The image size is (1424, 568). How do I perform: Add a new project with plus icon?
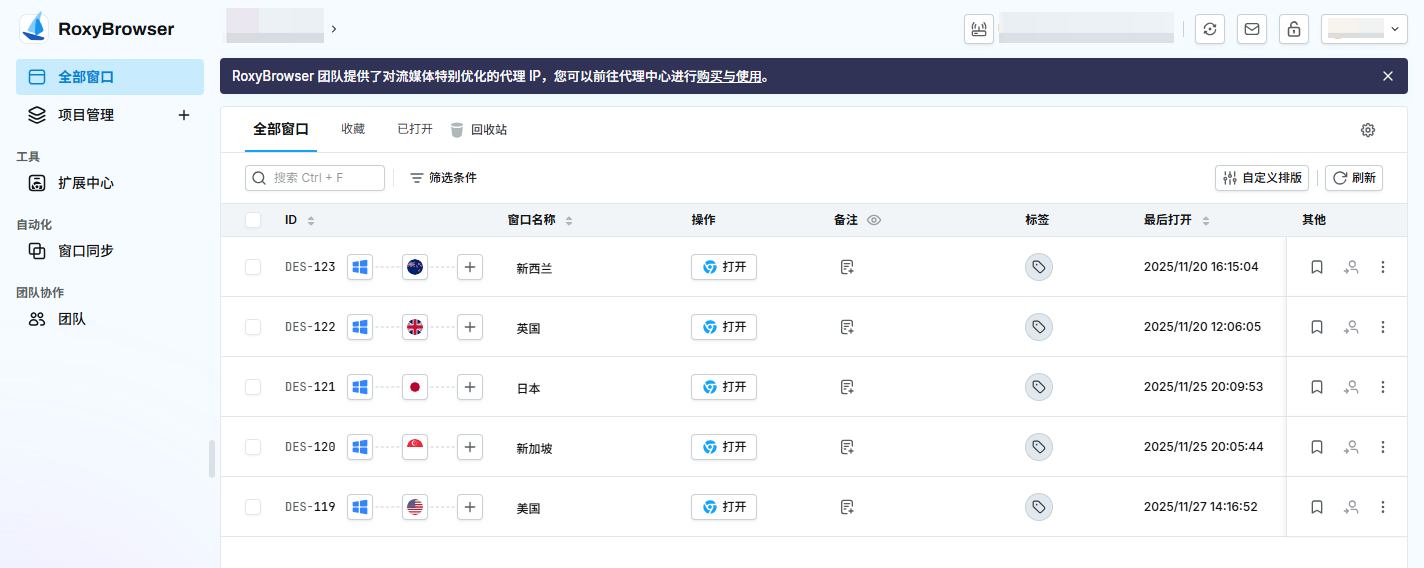click(184, 115)
